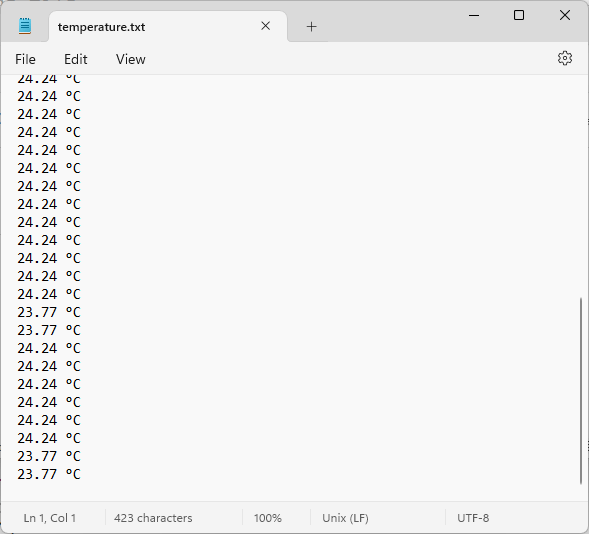The image size is (589, 534).
Task: Click the first 23.77 °C line
Action: (x=49, y=312)
